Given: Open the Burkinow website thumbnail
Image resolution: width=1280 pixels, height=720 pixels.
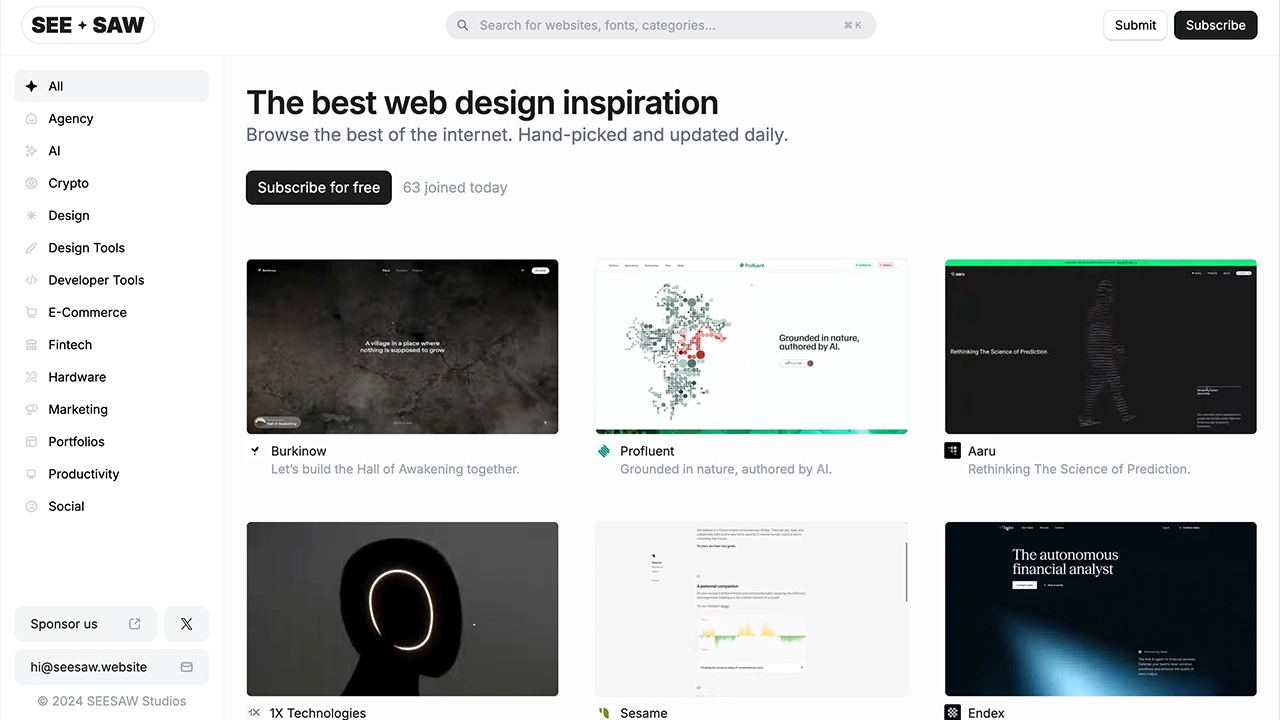Looking at the screenshot, I should point(402,346).
